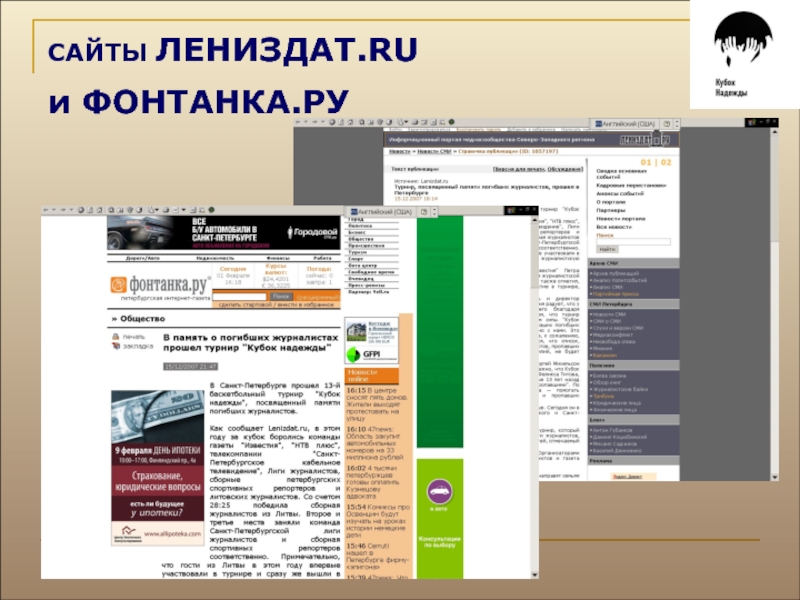Open the 'Недвижимость' section tab

coord(215,258)
